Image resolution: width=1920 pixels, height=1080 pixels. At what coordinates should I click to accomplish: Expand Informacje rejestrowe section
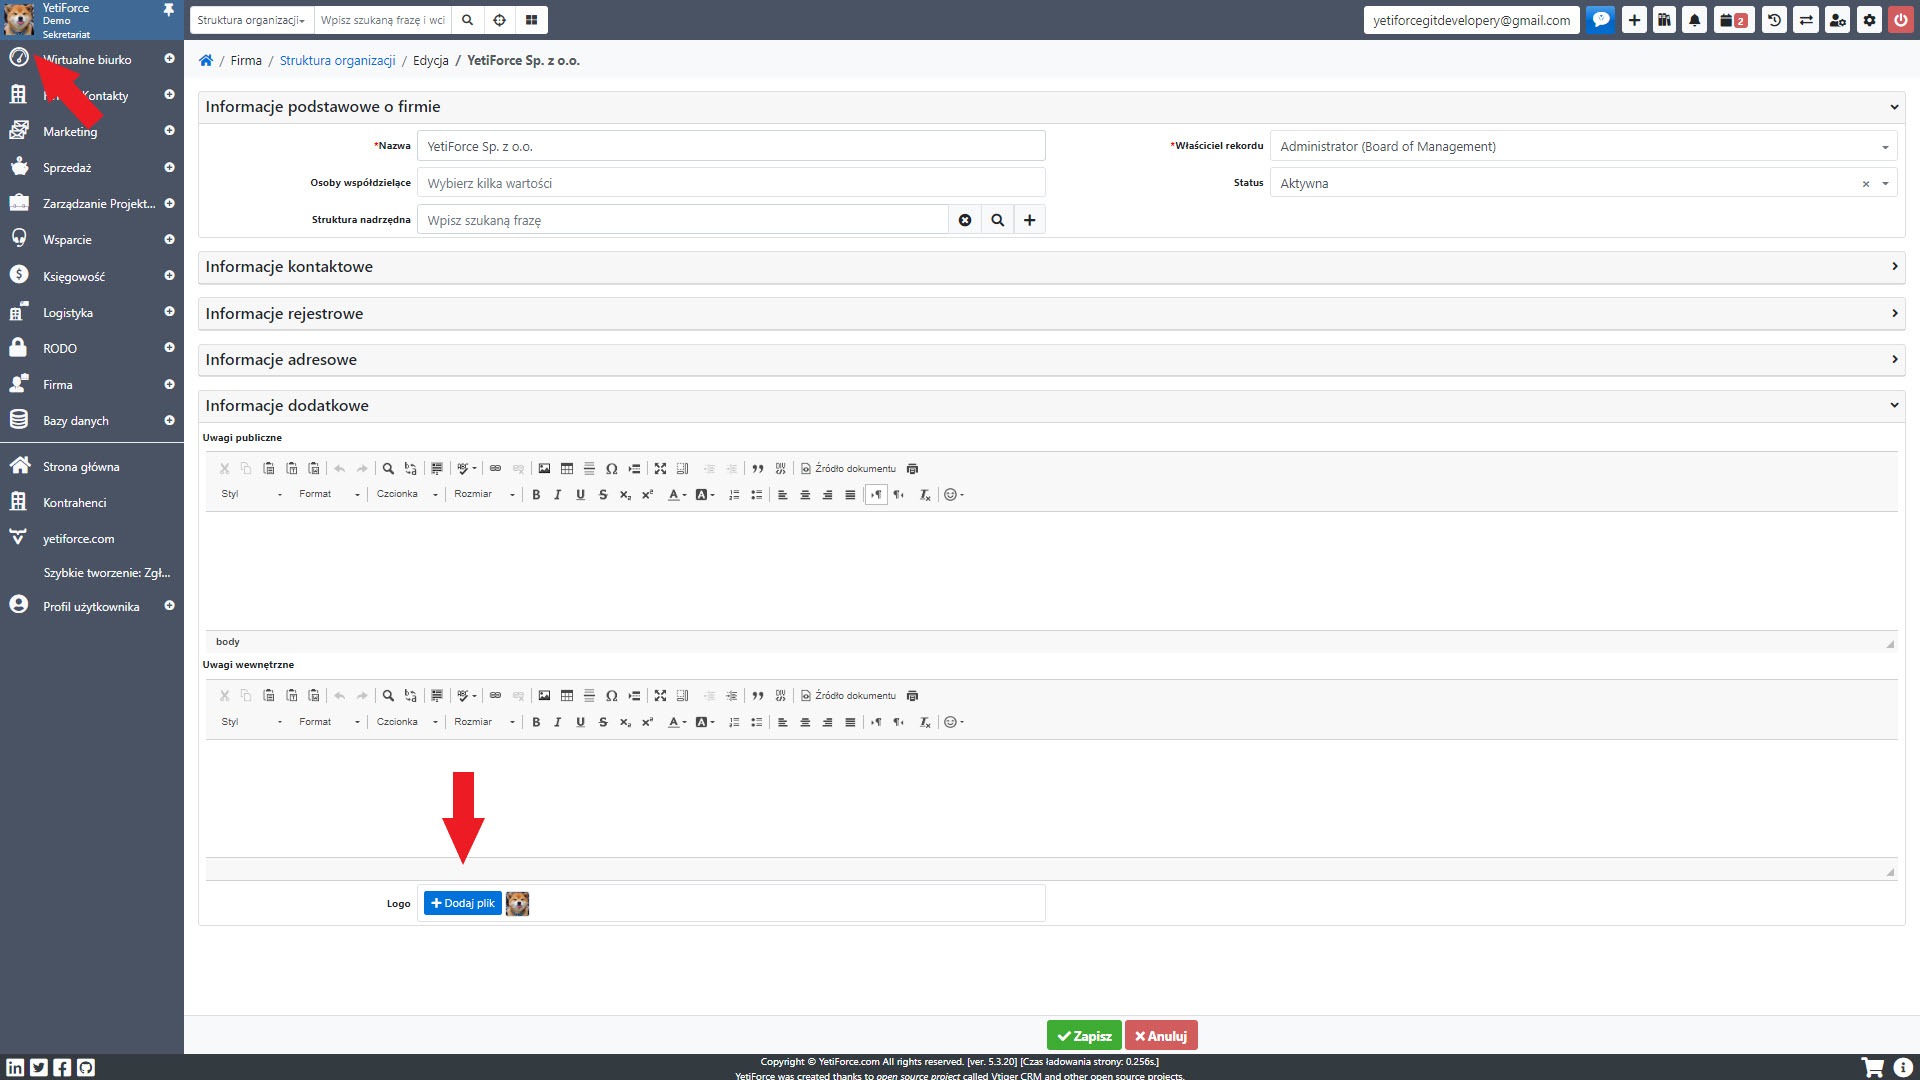pos(1051,314)
